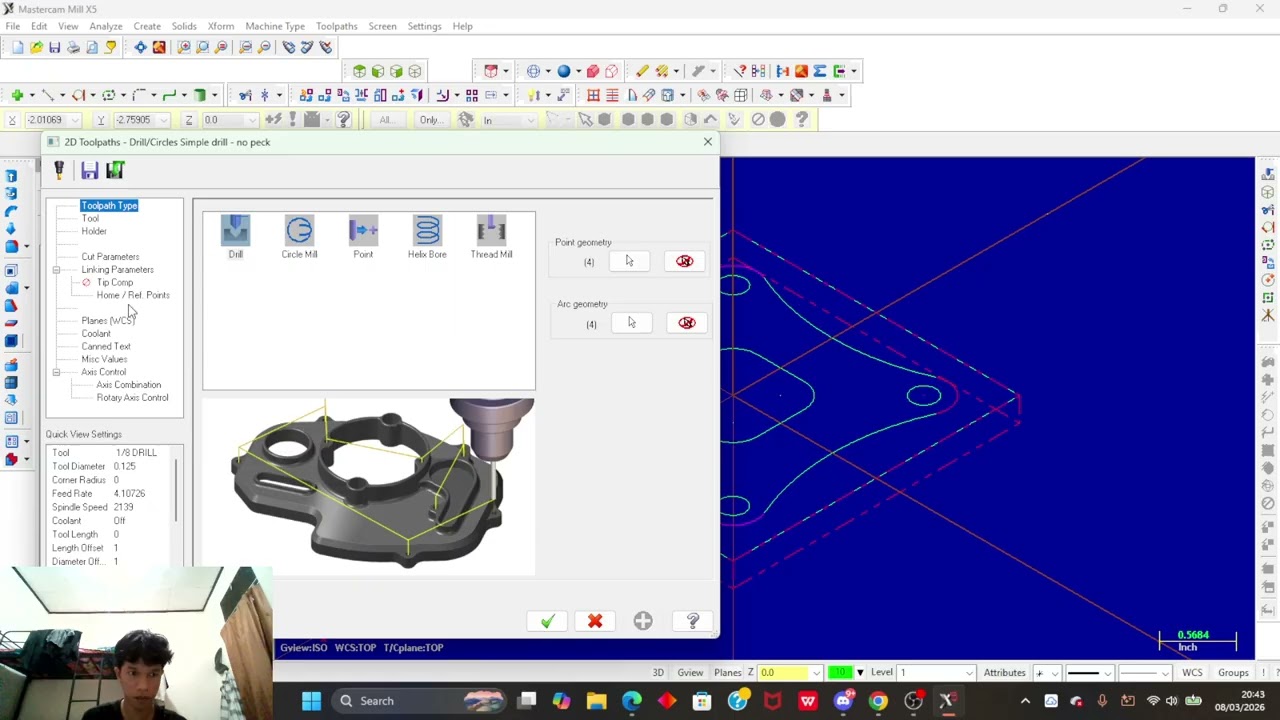Select the Circle Mill toolpath type
The width and height of the screenshot is (1280, 720).
299,232
